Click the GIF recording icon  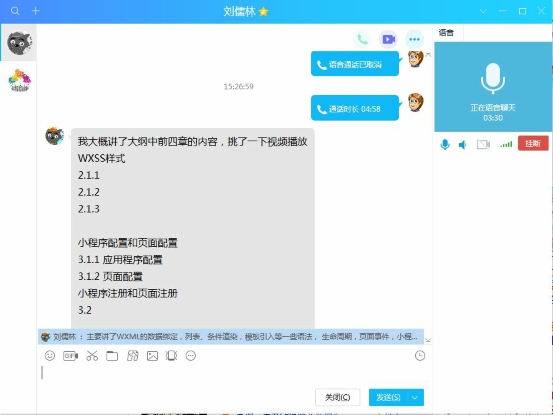(x=71, y=356)
